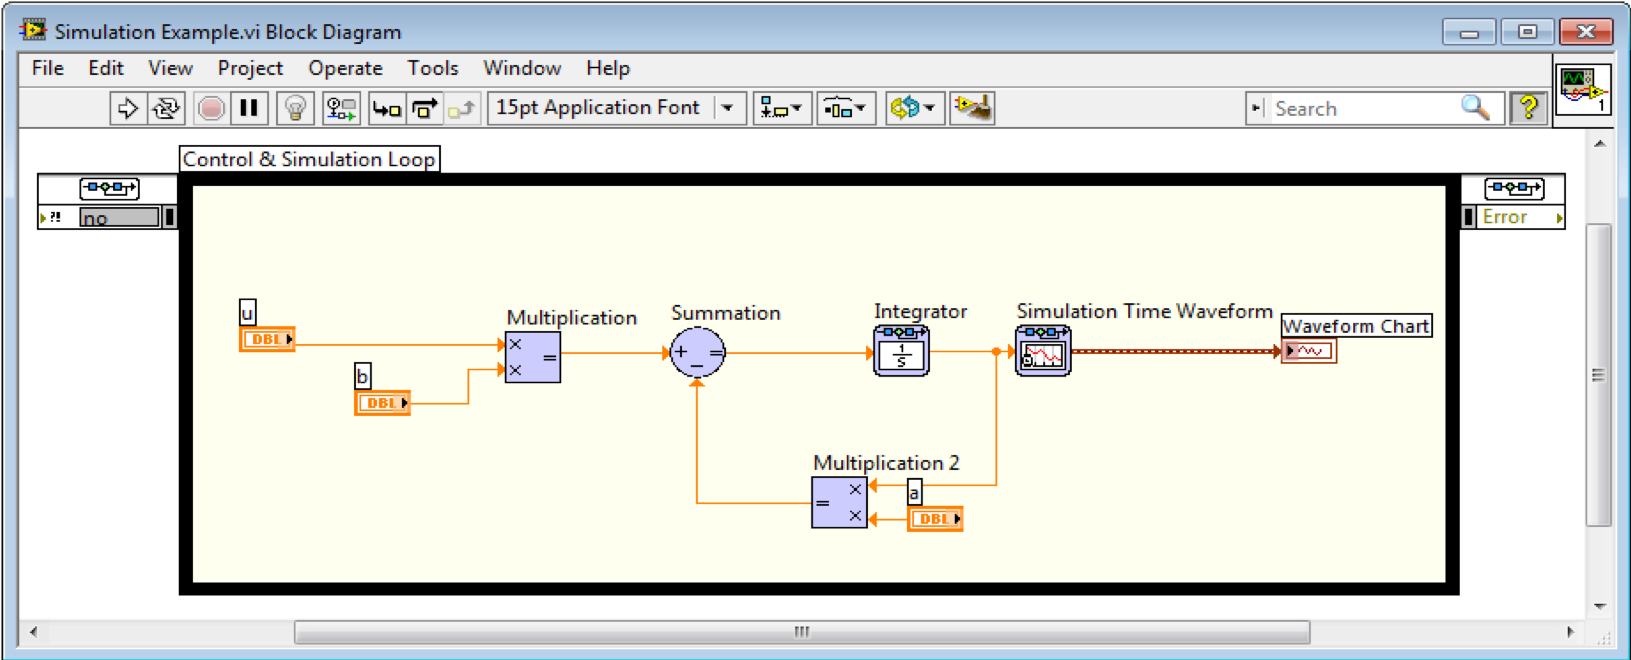
Task: Select the Summation block
Action: 697,352
